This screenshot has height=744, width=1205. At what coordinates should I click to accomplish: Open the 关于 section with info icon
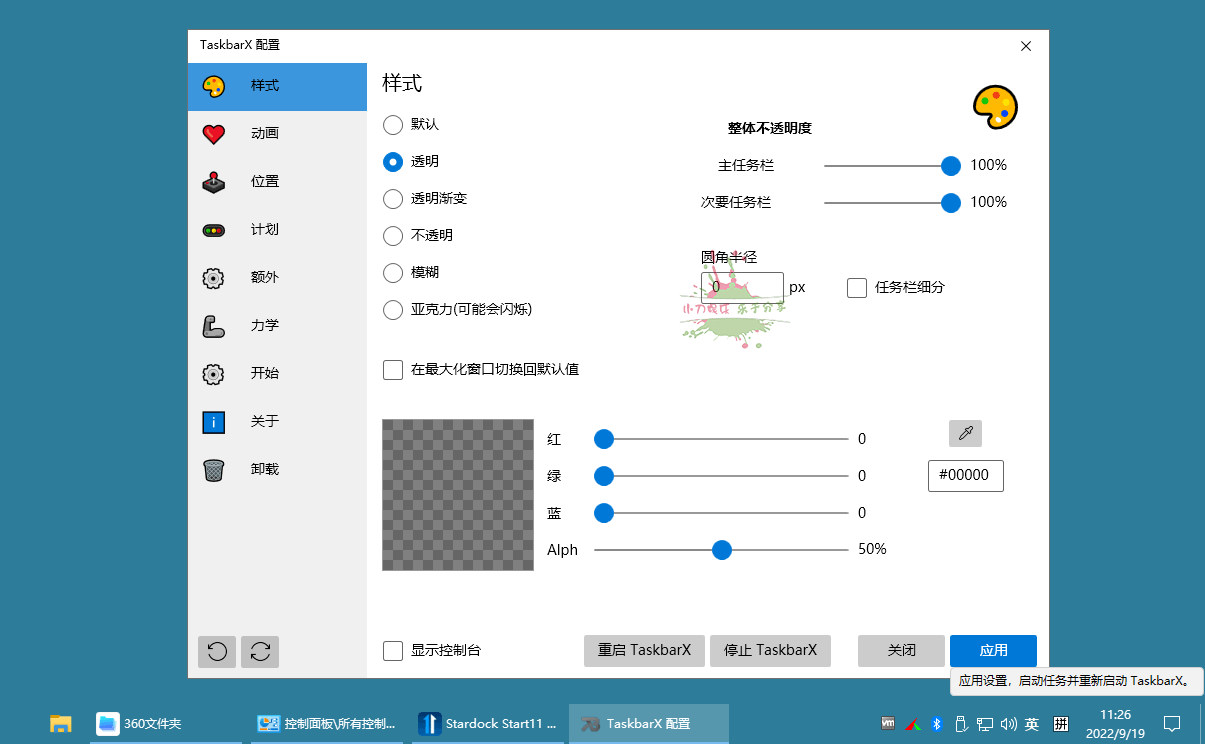click(x=265, y=422)
